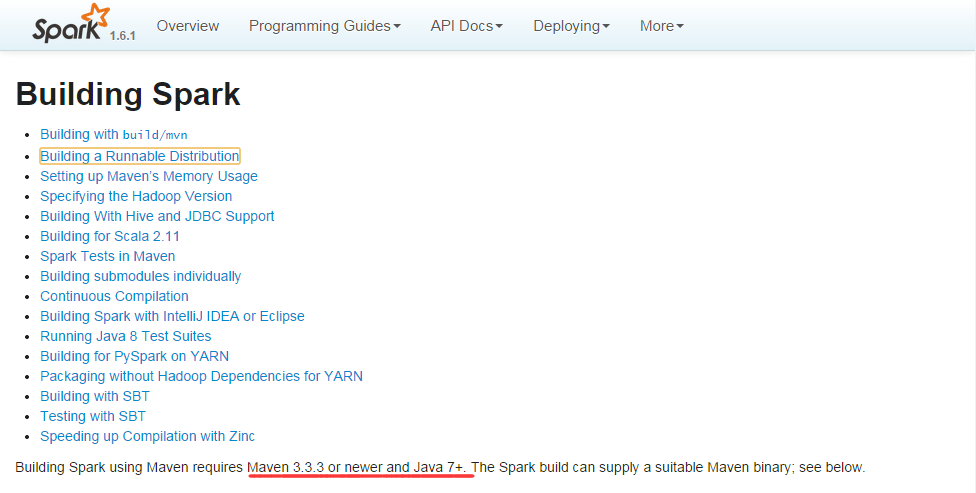
Task: Expand the API Docs dropdown menu
Action: 466,26
